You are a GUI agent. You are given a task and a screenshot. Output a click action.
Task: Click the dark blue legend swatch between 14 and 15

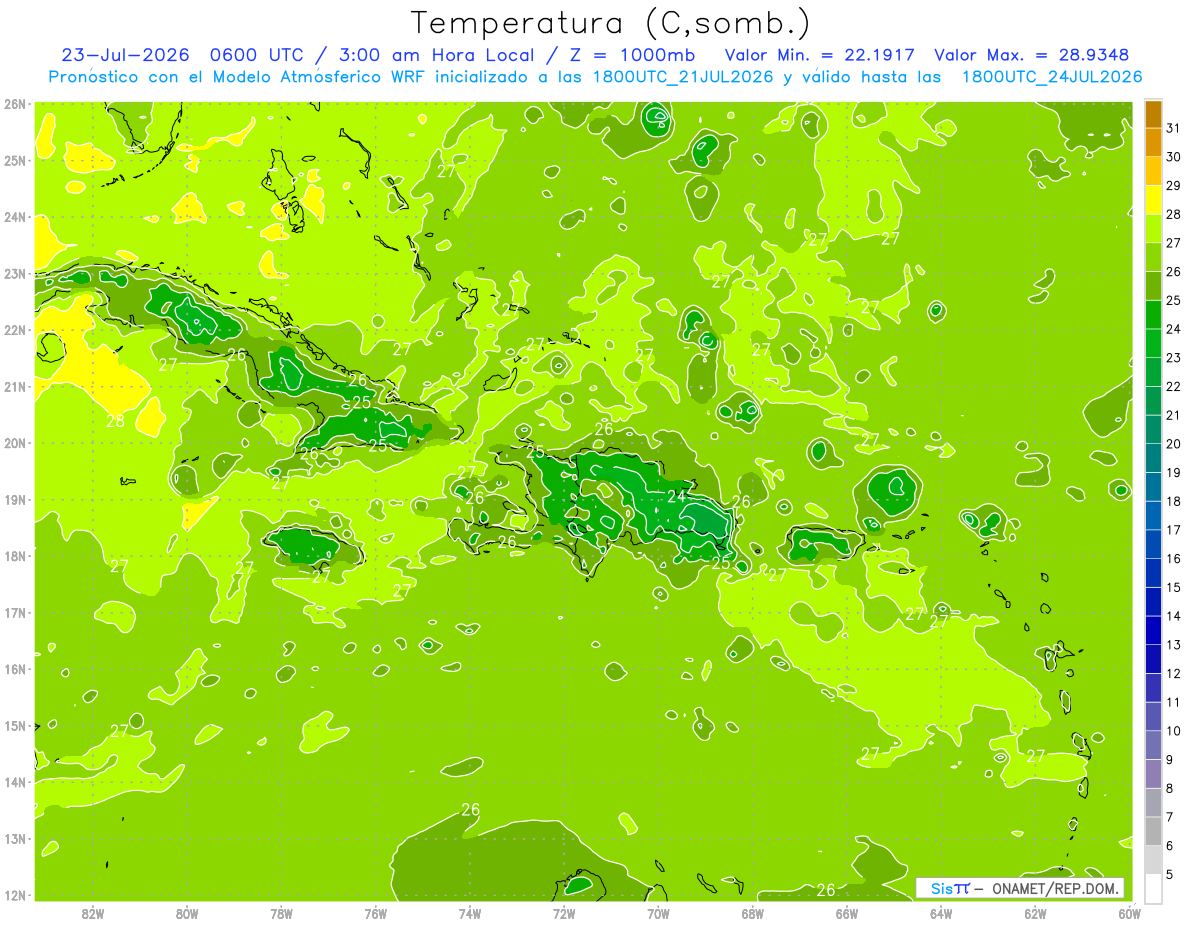coord(1153,602)
